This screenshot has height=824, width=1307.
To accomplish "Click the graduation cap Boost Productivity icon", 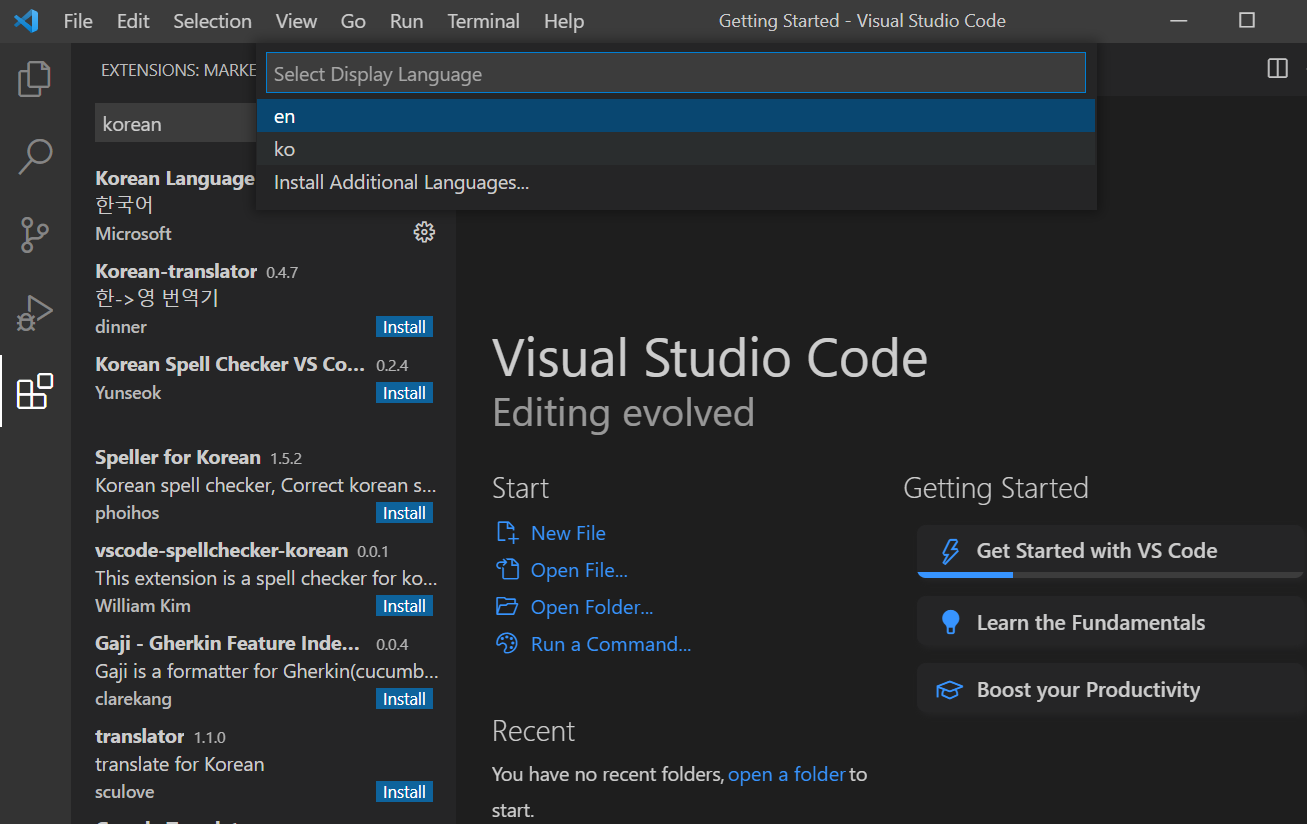I will click(949, 690).
